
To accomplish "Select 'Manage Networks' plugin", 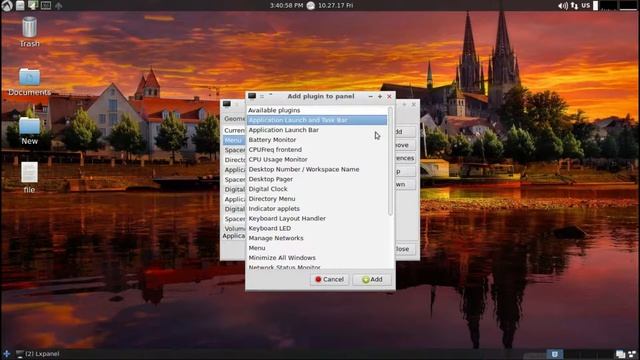I will click(x=317, y=238).
